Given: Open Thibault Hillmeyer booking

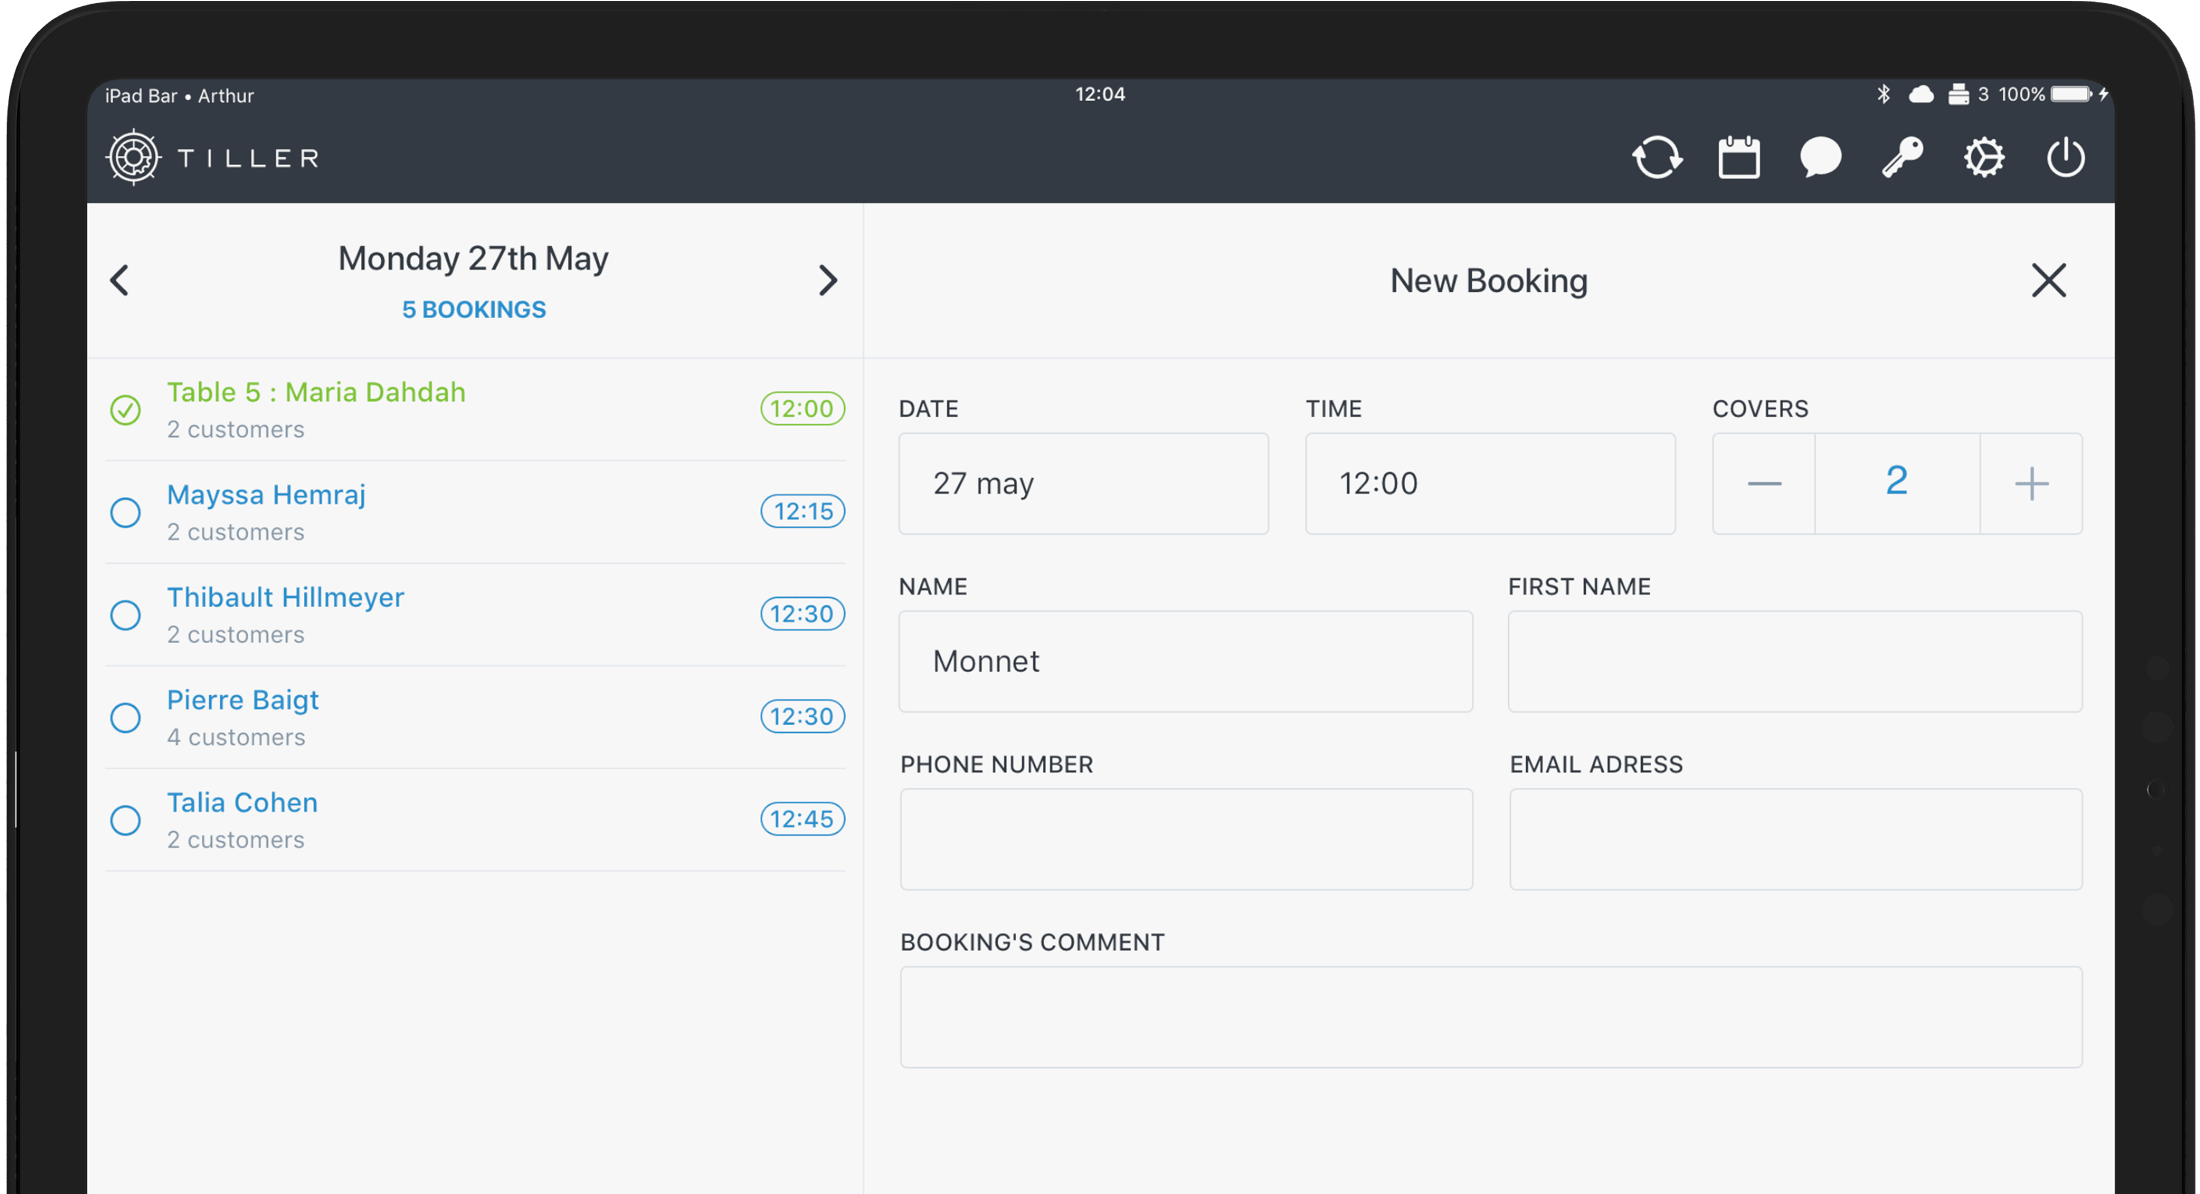Looking at the screenshot, I should pyautogui.click(x=475, y=615).
